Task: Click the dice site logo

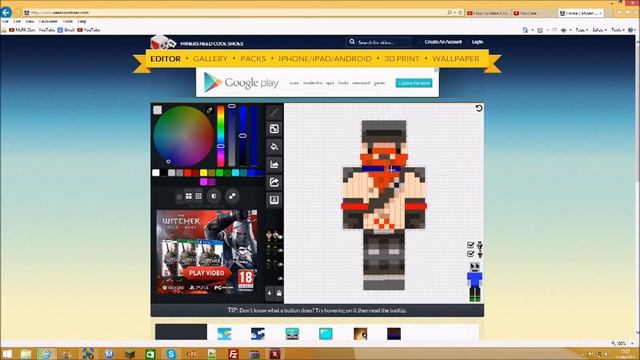Action: (162, 43)
